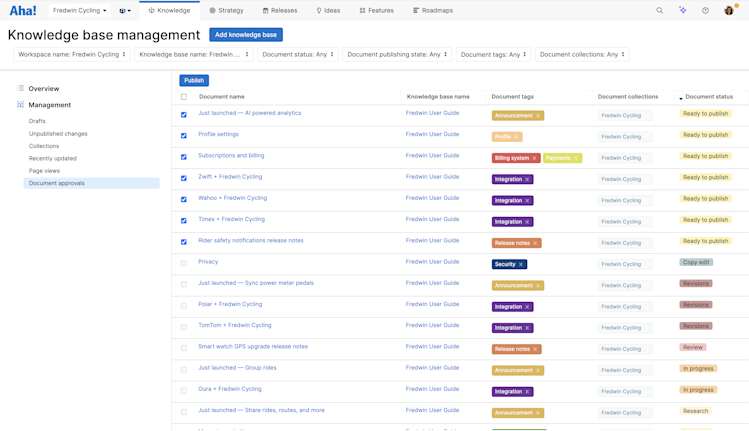Open Knowledge base name filter
749x431 pixels.
click(x=194, y=54)
